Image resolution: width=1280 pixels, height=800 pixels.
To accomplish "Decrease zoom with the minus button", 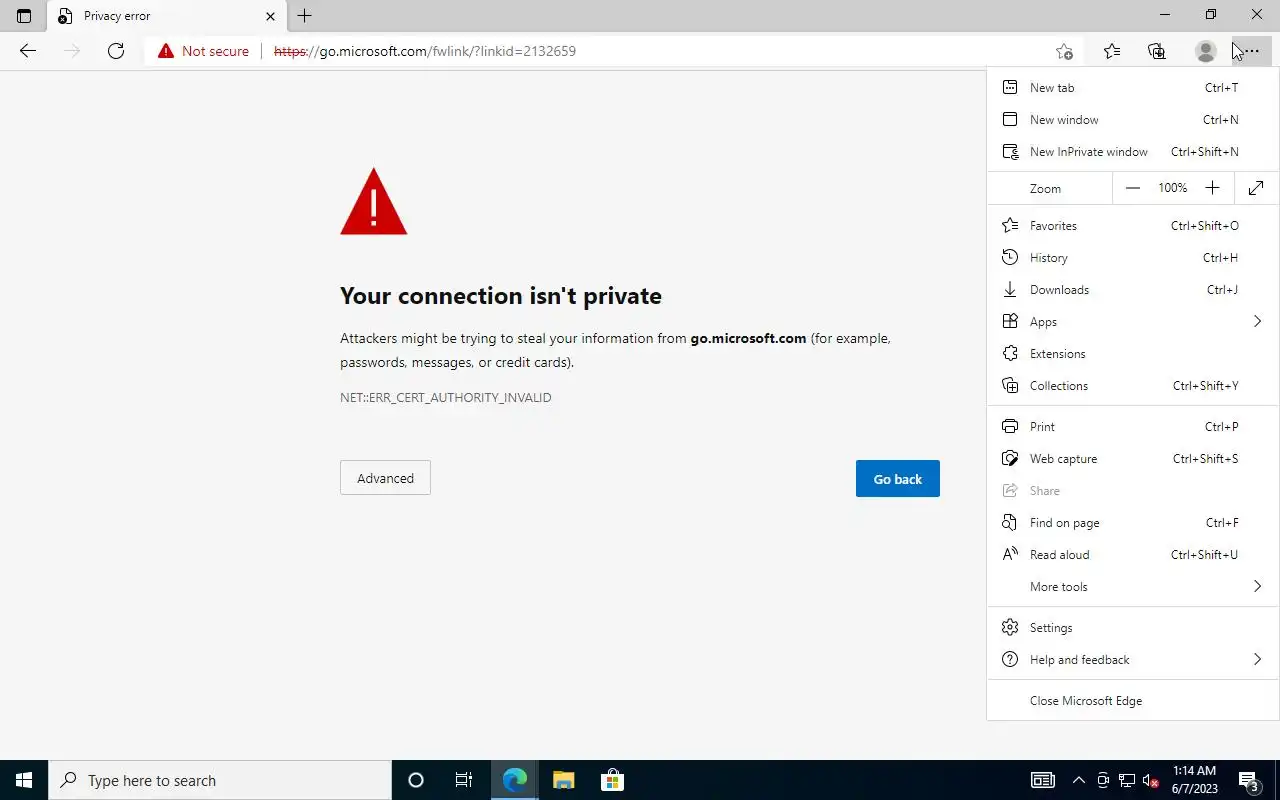I will (1132, 188).
